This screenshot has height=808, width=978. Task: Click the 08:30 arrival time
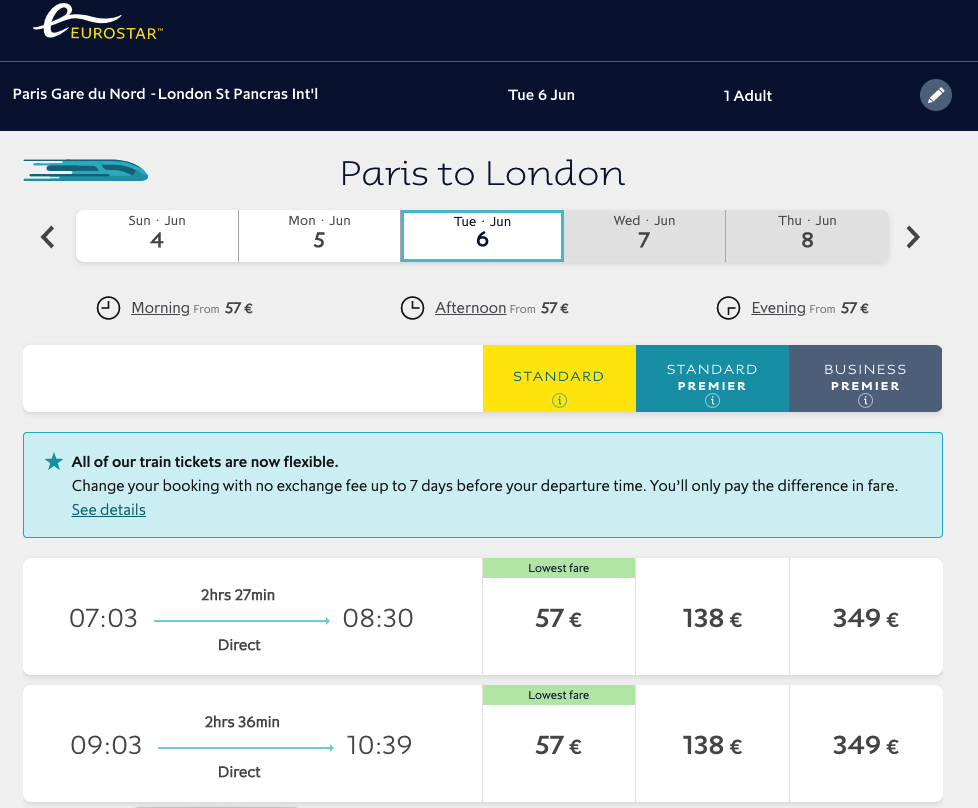(x=378, y=618)
